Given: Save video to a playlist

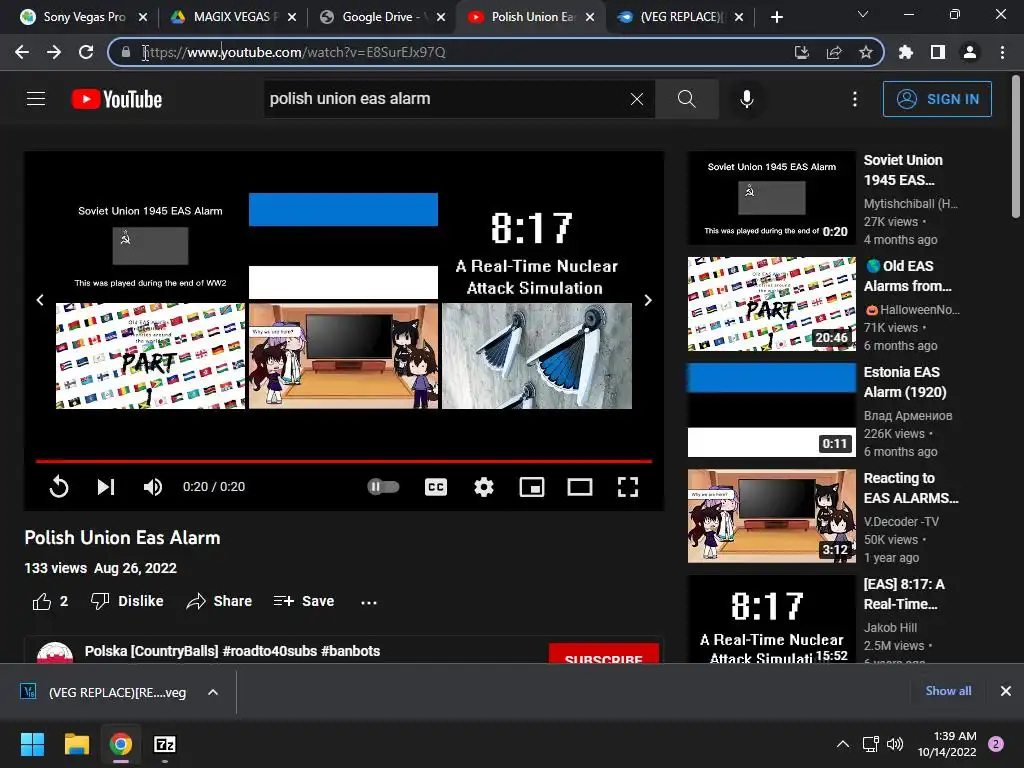Looking at the screenshot, I should tap(304, 601).
